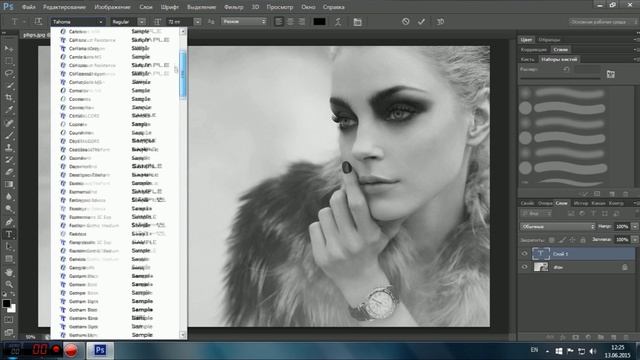Select the text layer Слой 1 thumbnail
The height and width of the screenshot is (360, 640).
(x=541, y=254)
